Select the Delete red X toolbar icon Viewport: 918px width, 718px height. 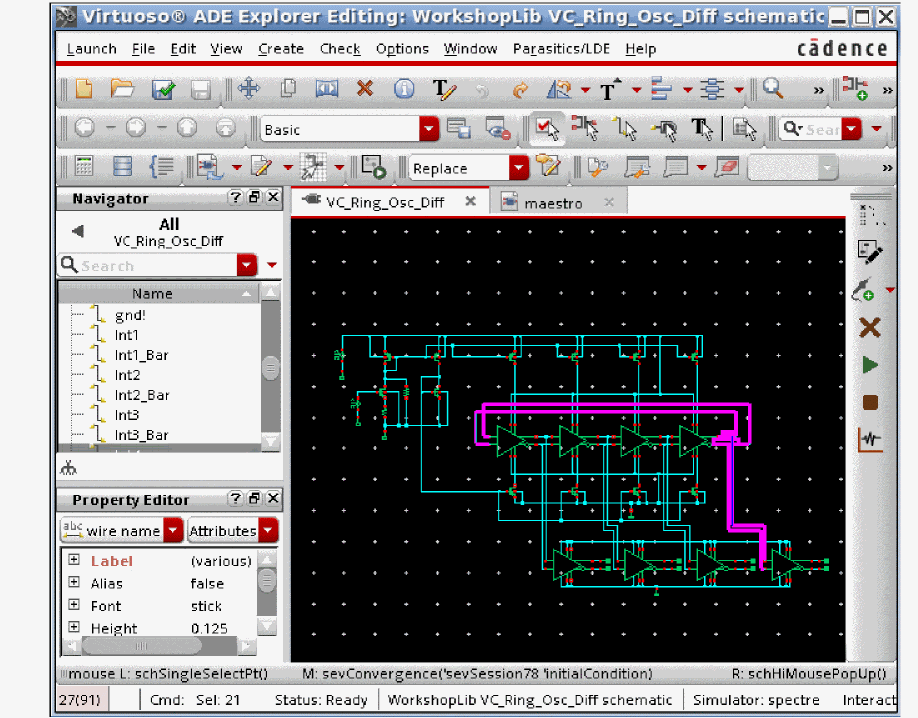click(x=365, y=89)
